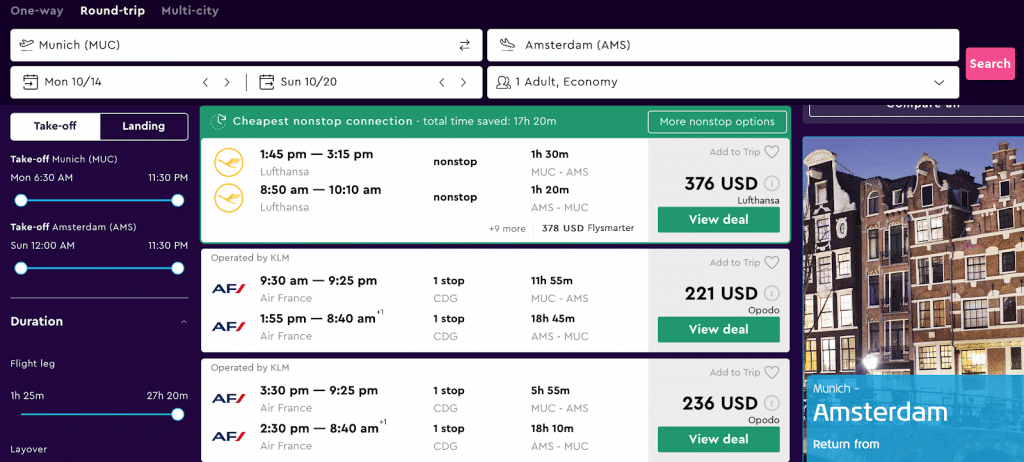The height and width of the screenshot is (462, 1024).
Task: Click Munich take-off latest time slider handle
Action: tap(178, 201)
